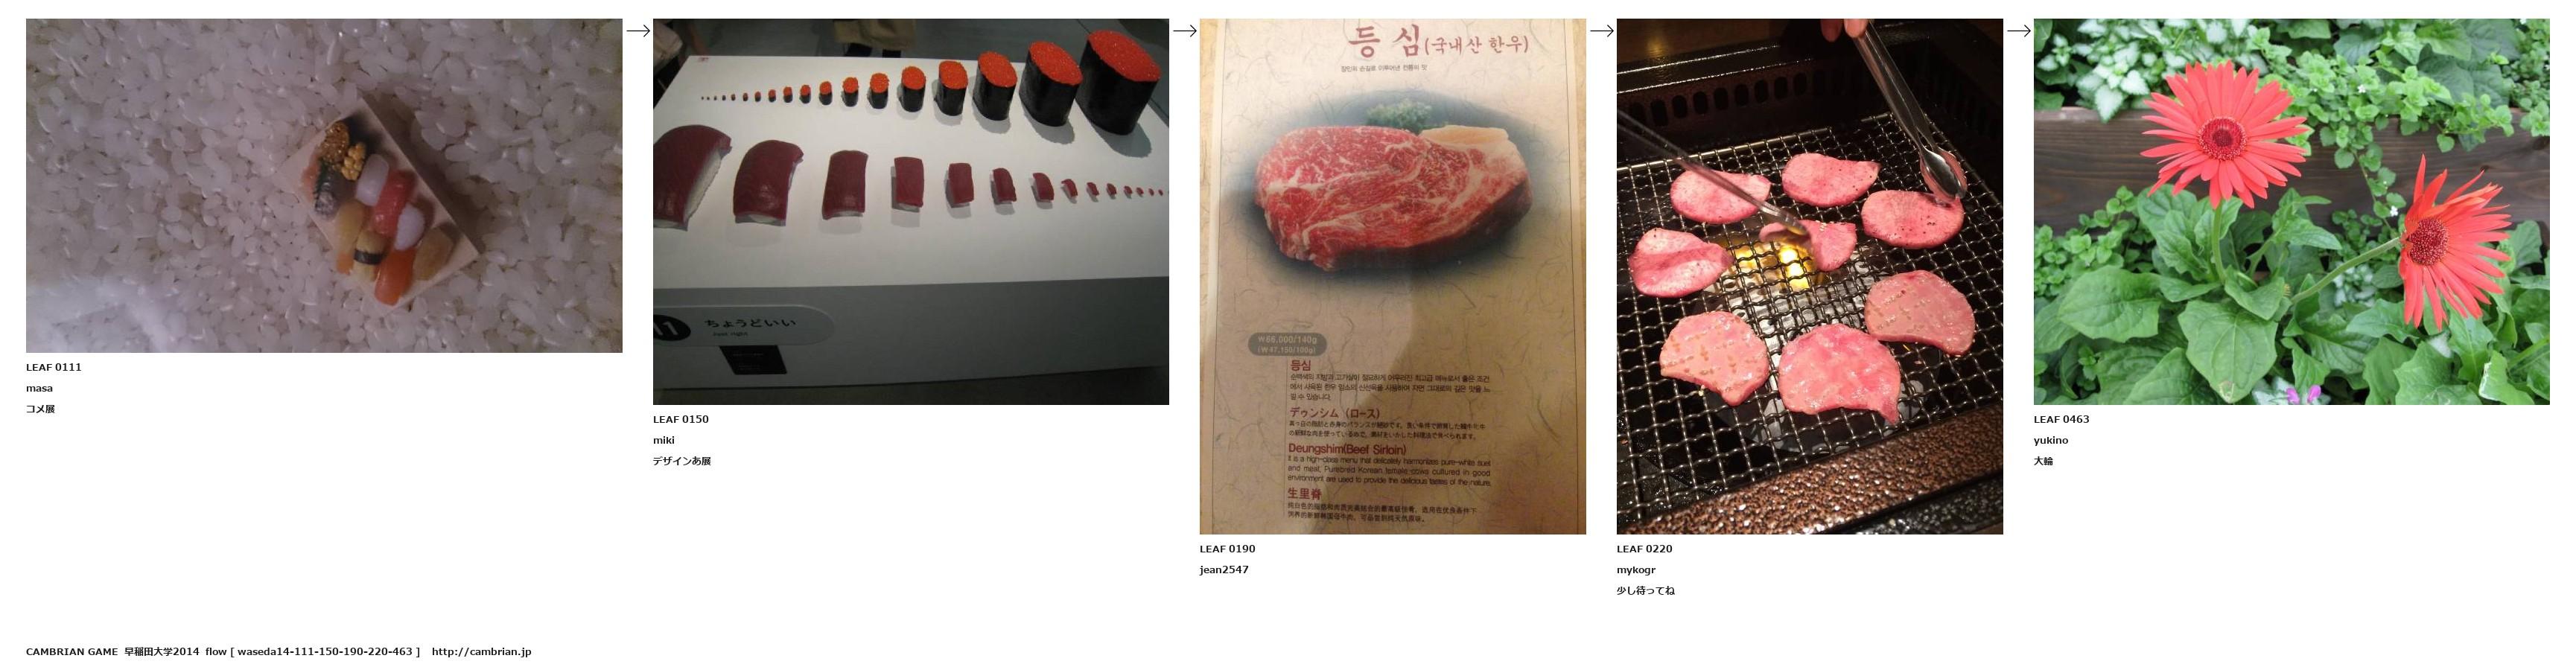
Task: Click the arrow after the sushi display photo
Action: click(1185, 31)
